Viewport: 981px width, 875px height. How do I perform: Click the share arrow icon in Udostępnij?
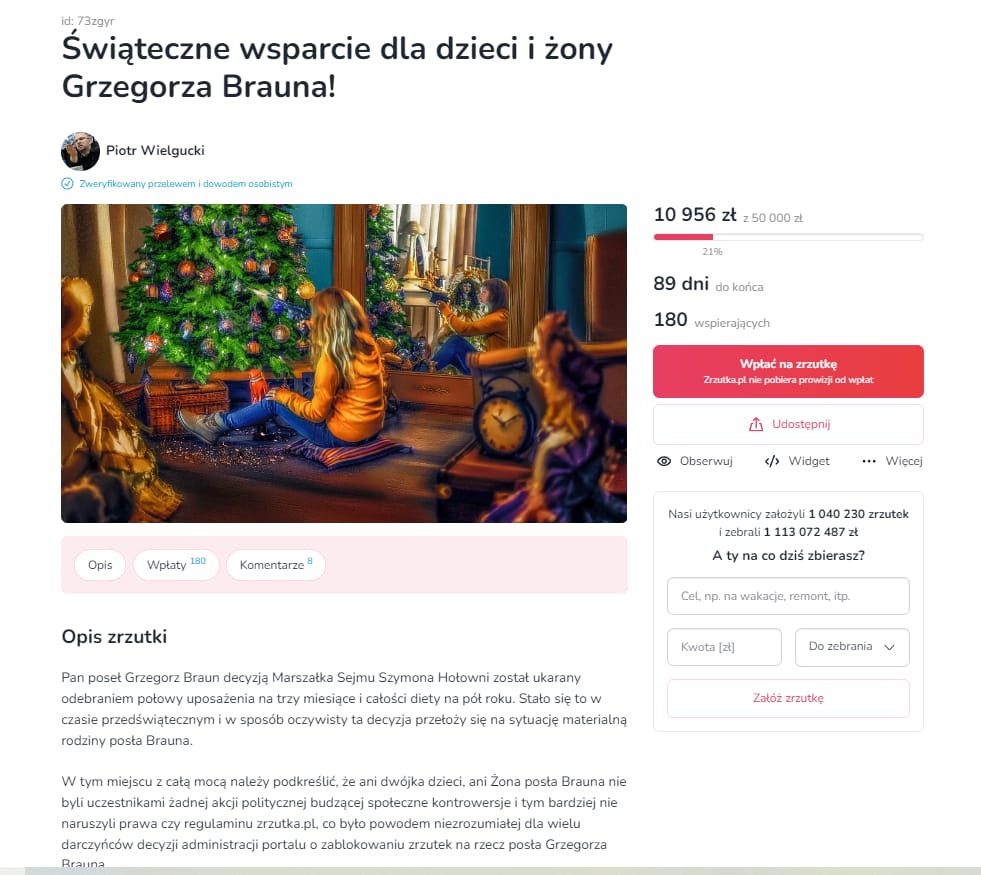(756, 424)
